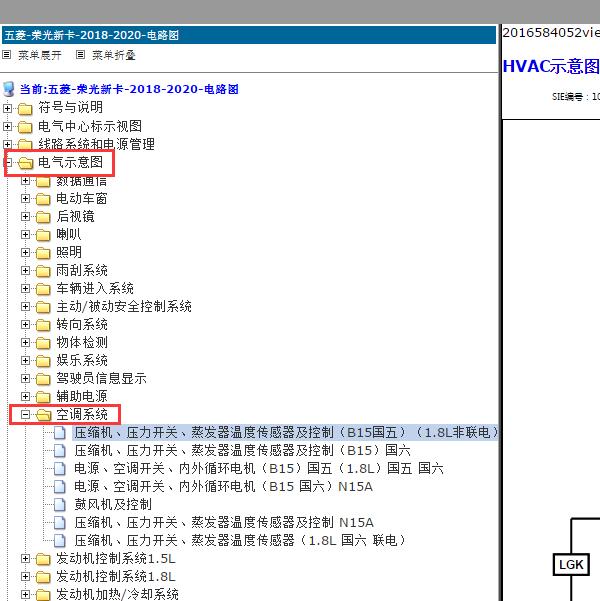600x601 pixels.
Task: Expand the 喇叭 tree node
Action: 25,235
